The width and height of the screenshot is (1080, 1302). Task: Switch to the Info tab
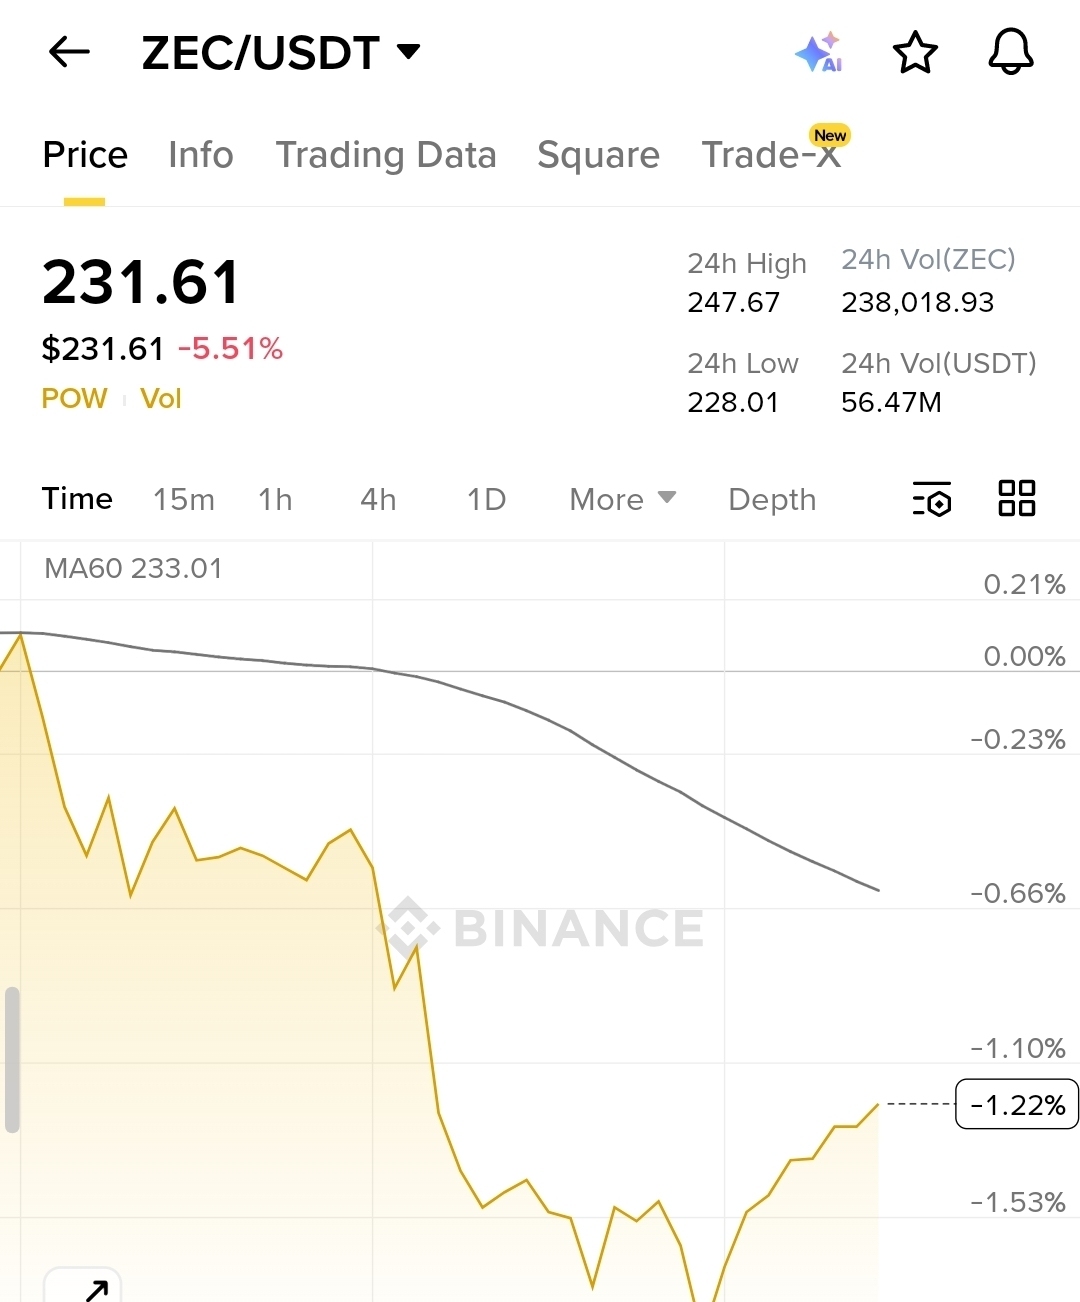click(x=200, y=155)
